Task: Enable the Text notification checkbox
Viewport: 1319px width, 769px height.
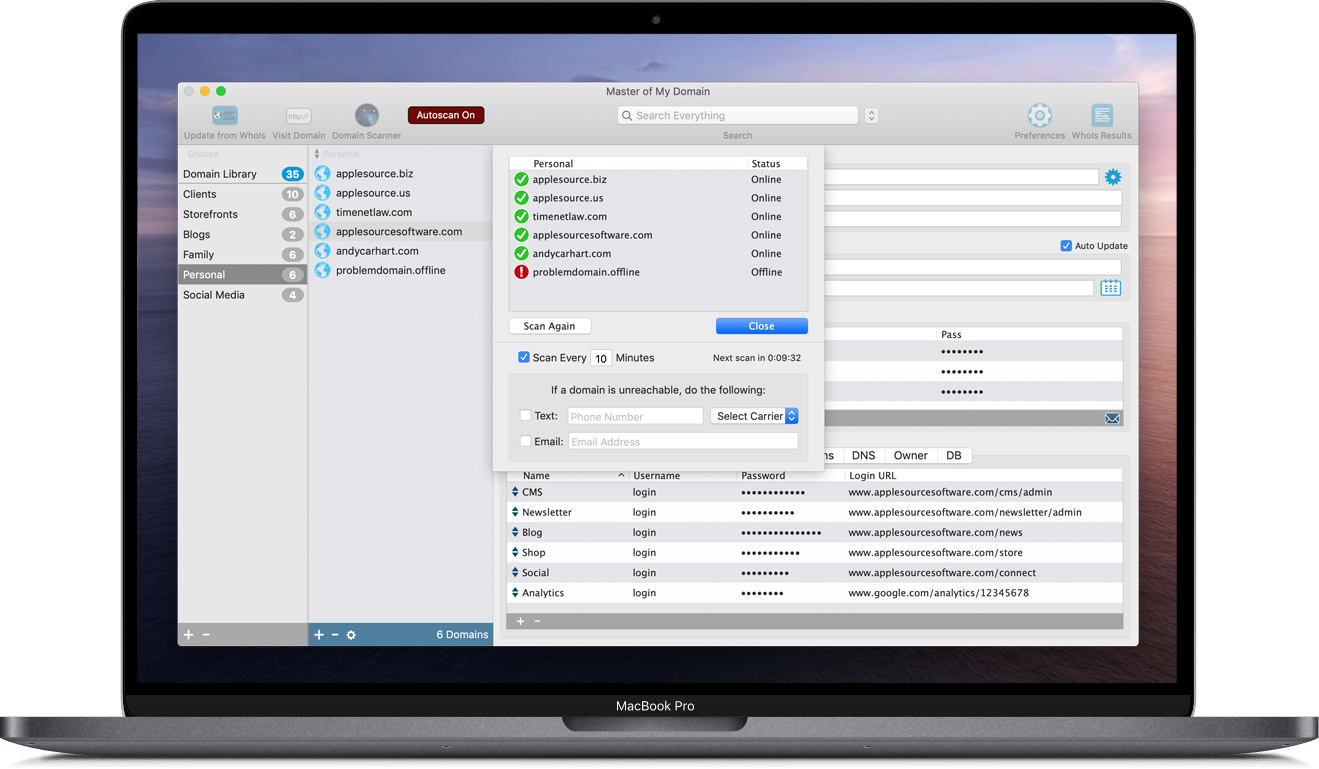Action: click(x=526, y=416)
